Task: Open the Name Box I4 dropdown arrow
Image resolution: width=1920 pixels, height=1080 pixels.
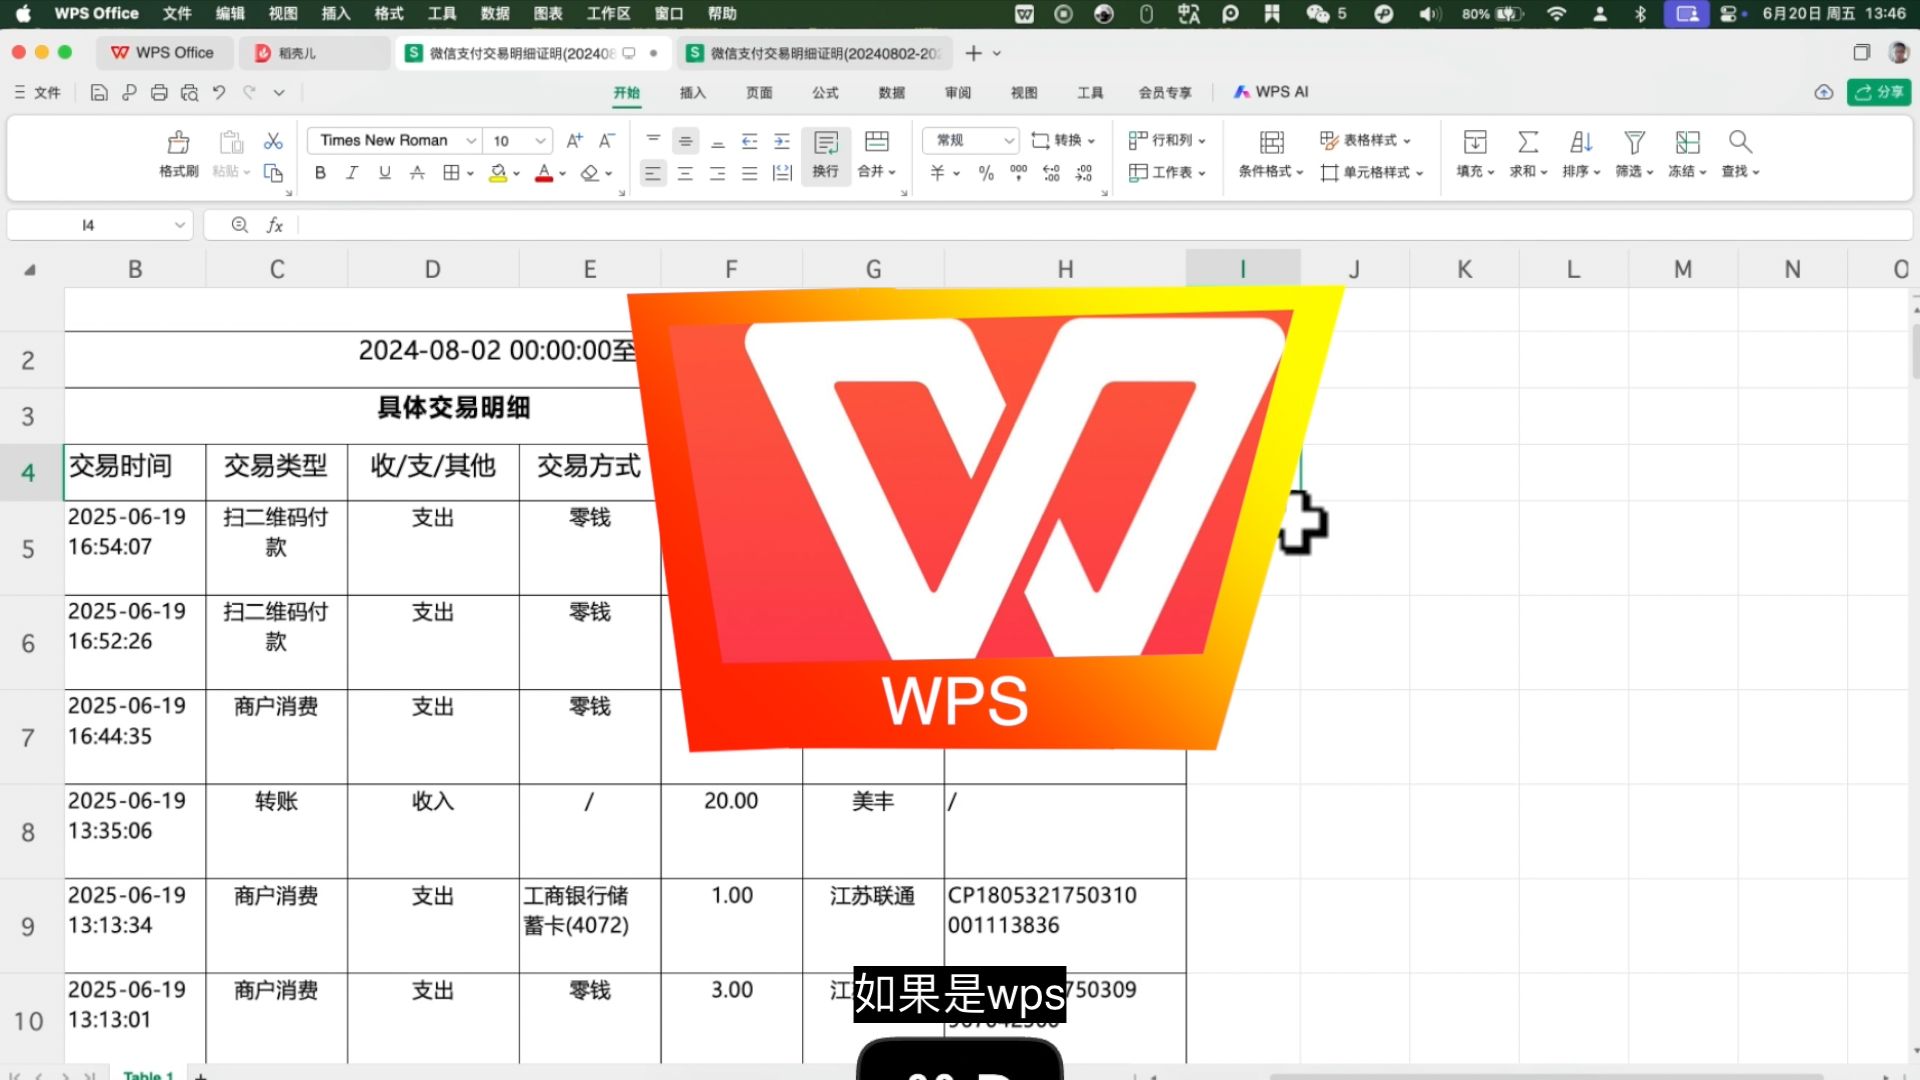Action: pos(179,225)
